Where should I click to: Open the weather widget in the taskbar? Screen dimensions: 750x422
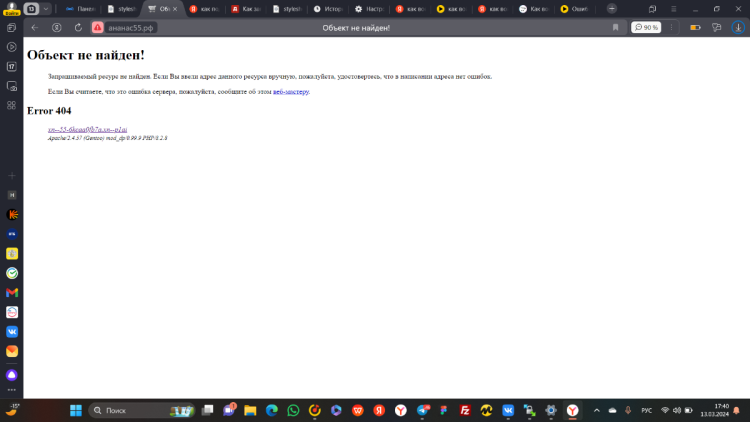12,410
